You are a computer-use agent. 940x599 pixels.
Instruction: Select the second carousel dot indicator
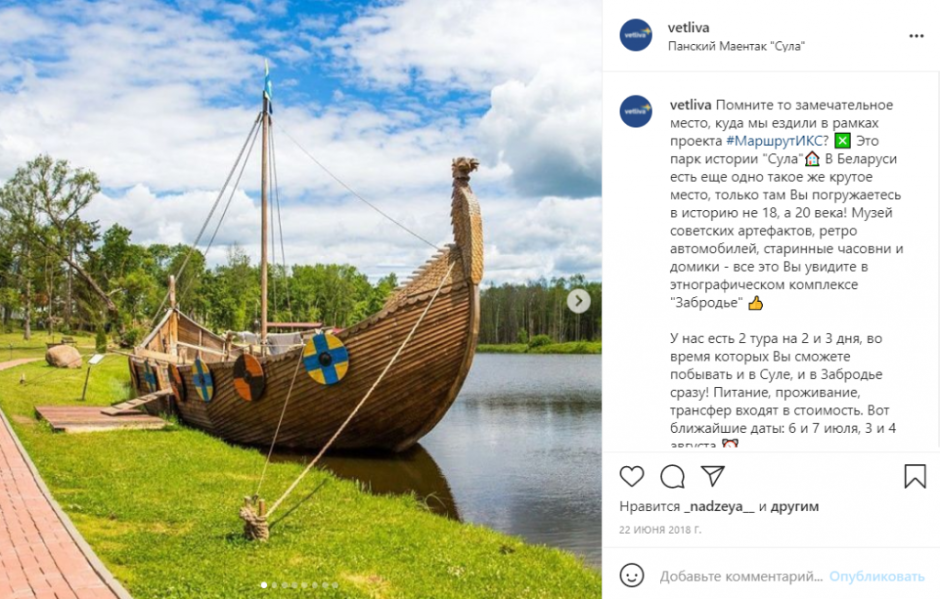274,585
